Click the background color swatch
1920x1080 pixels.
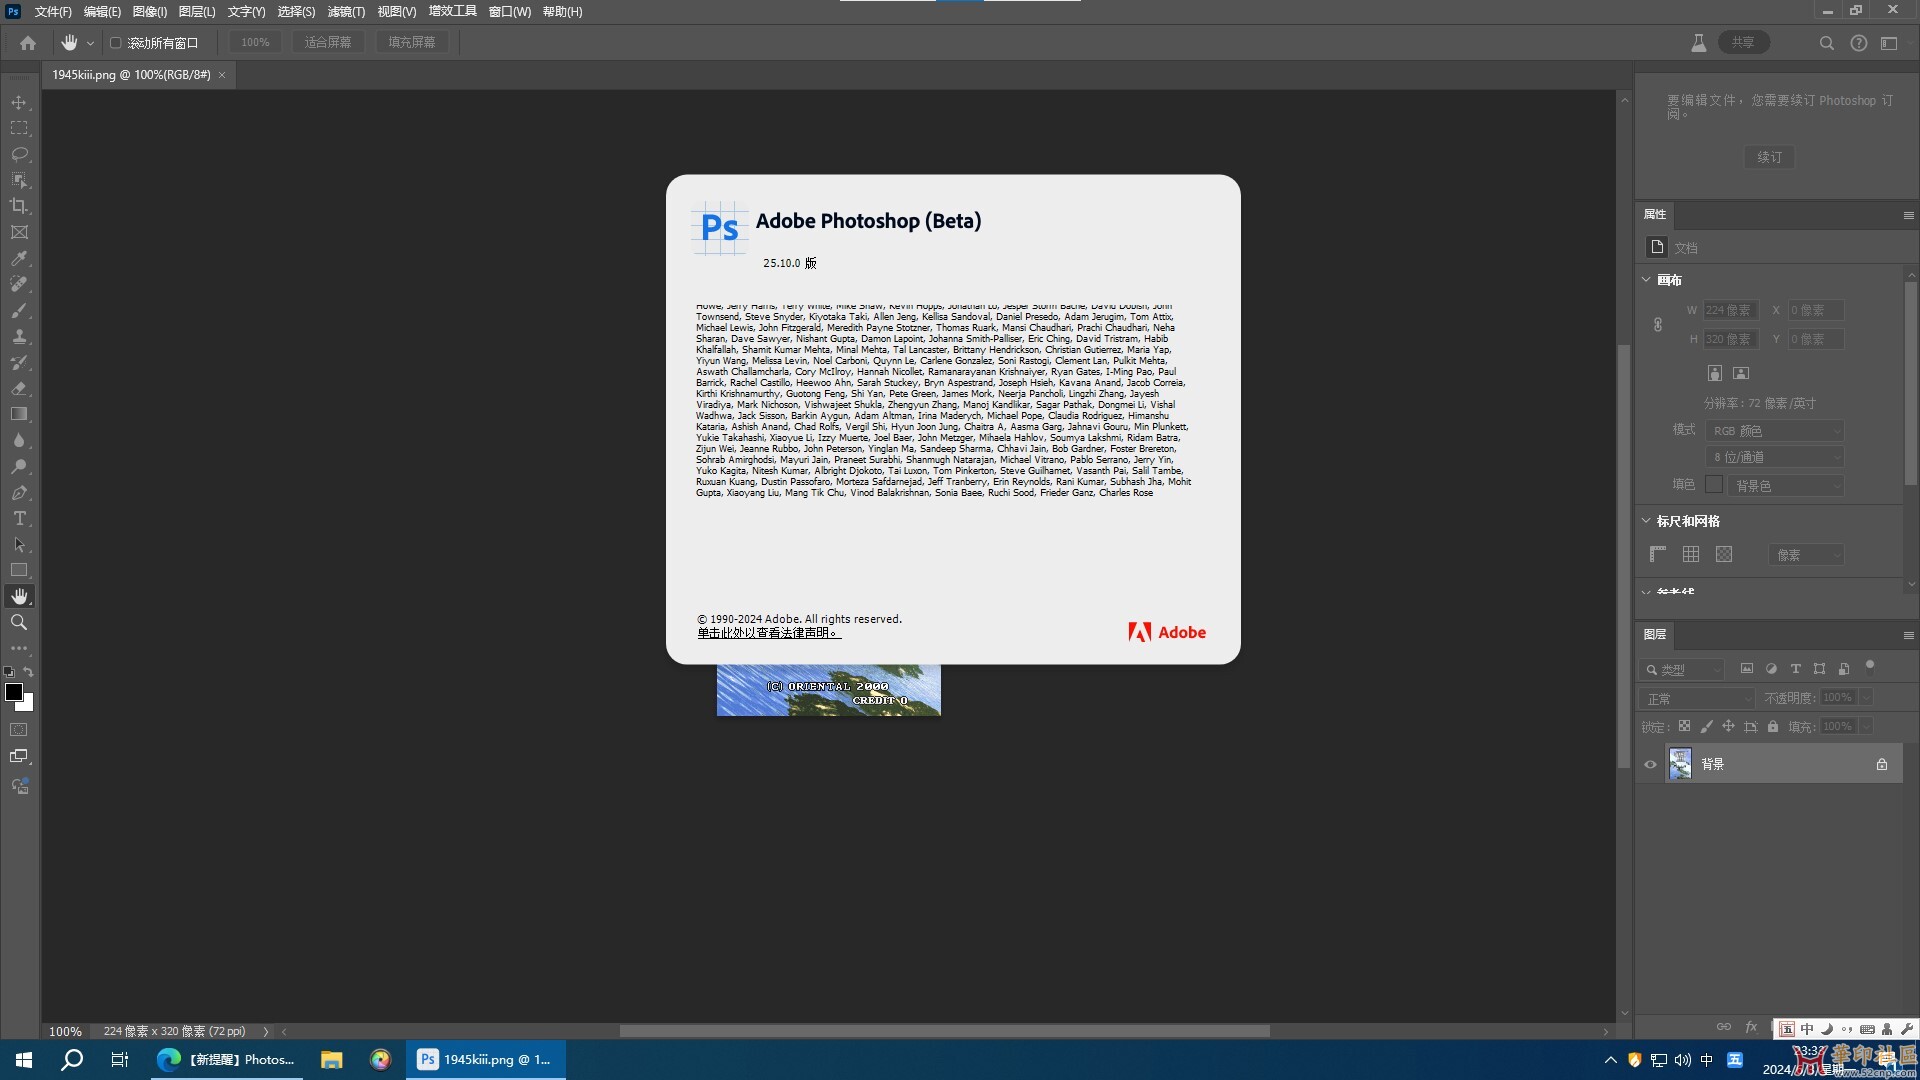27,705
